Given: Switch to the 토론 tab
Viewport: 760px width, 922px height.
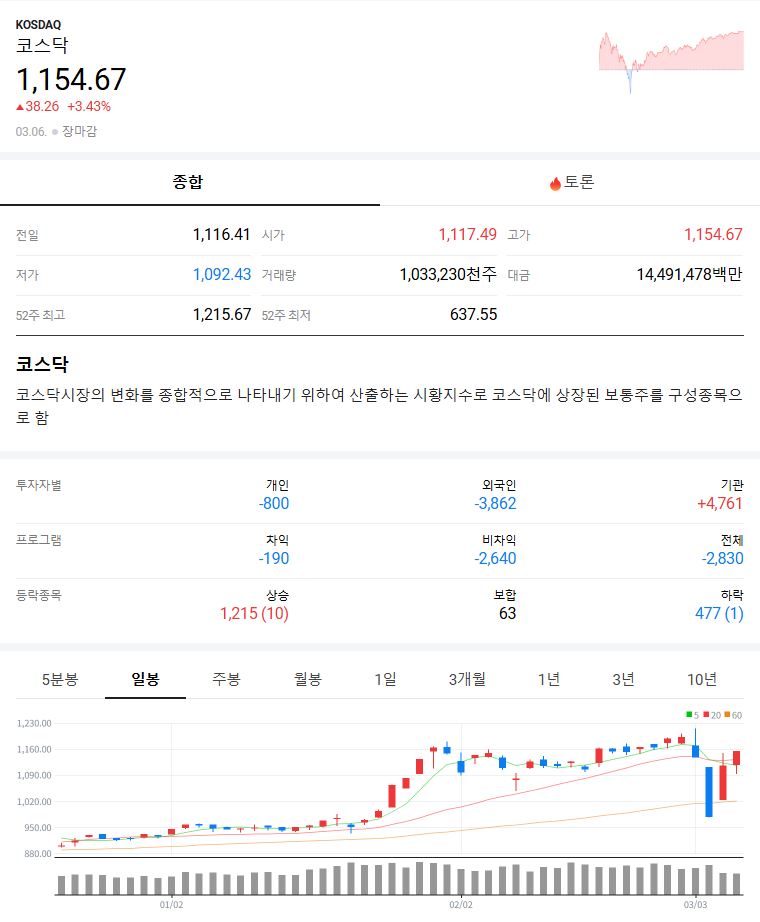Looking at the screenshot, I should click(570, 182).
